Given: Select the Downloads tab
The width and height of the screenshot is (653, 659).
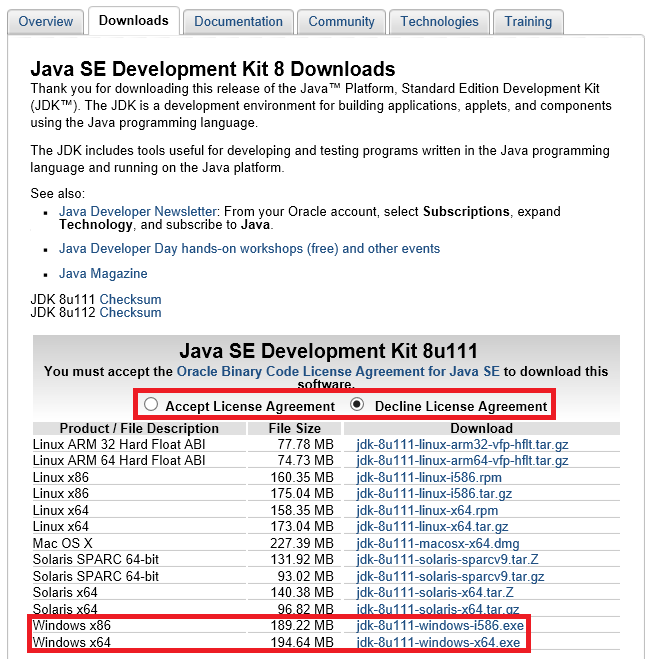Looking at the screenshot, I should click(134, 20).
